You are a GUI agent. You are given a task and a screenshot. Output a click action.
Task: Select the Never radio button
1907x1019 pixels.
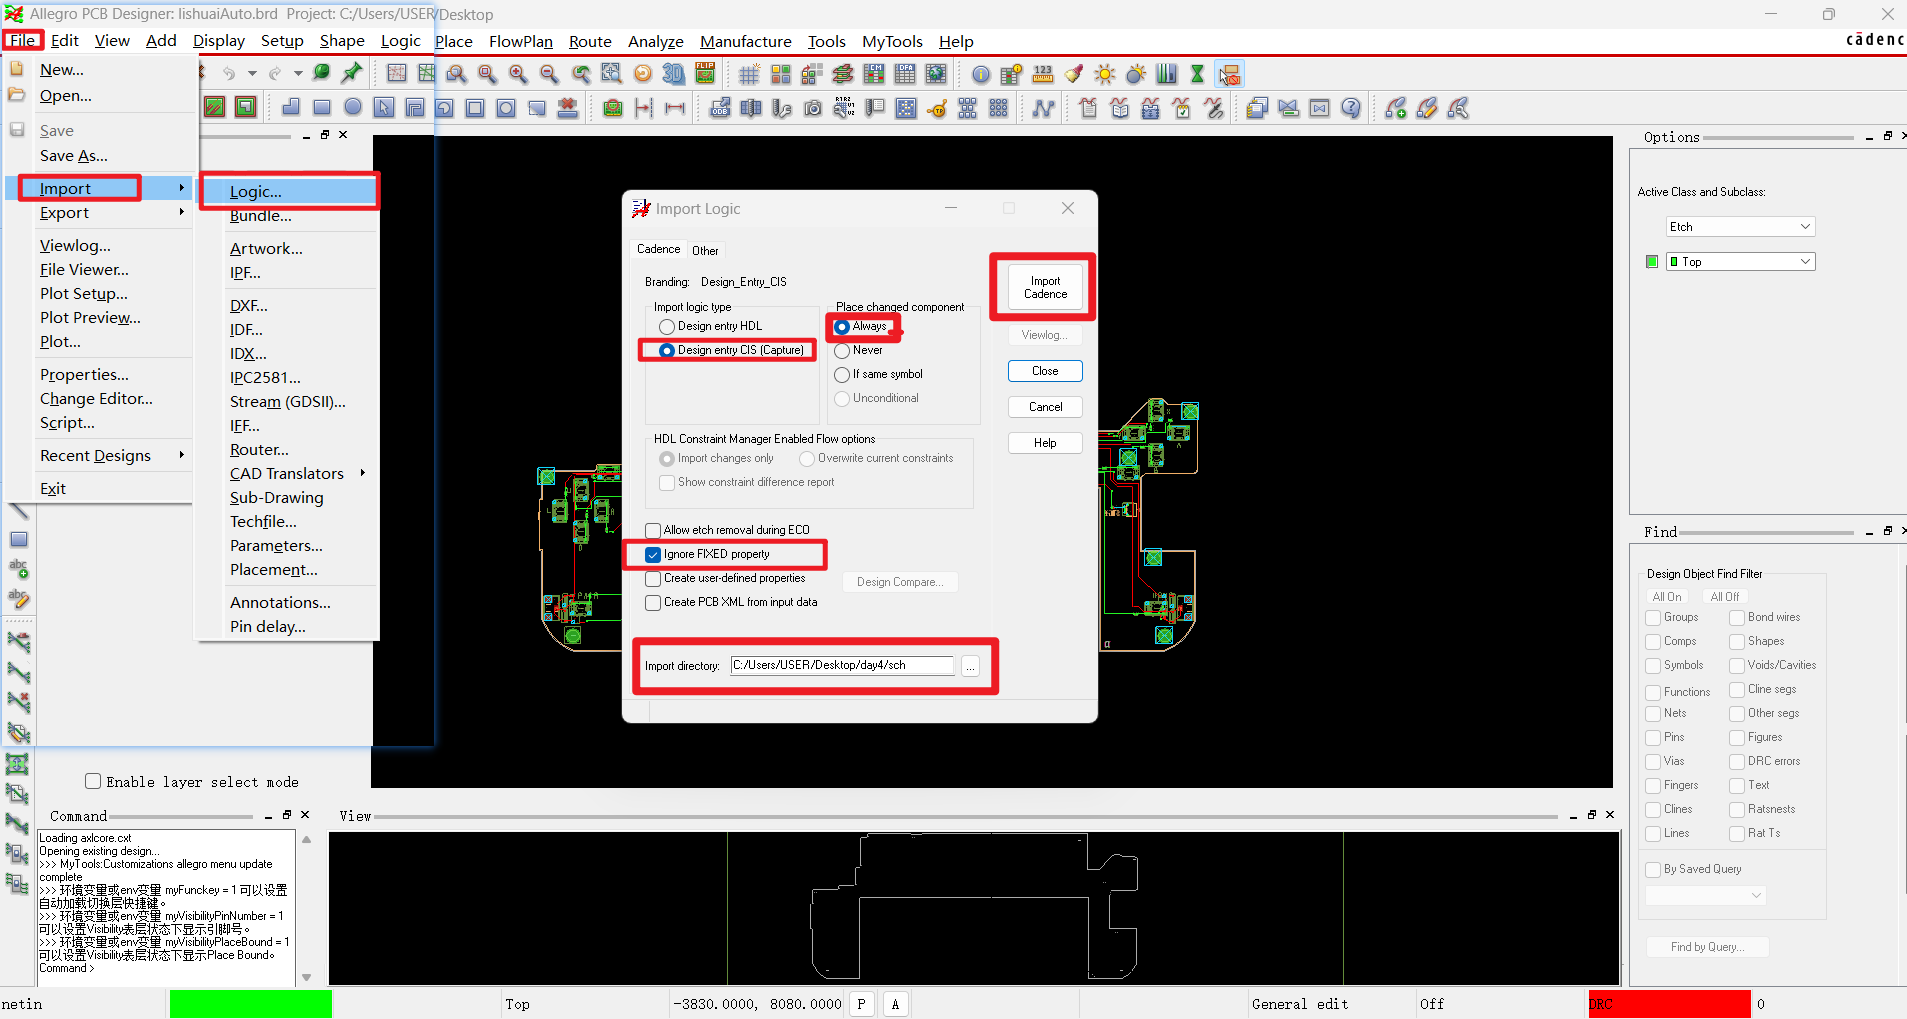pos(842,351)
